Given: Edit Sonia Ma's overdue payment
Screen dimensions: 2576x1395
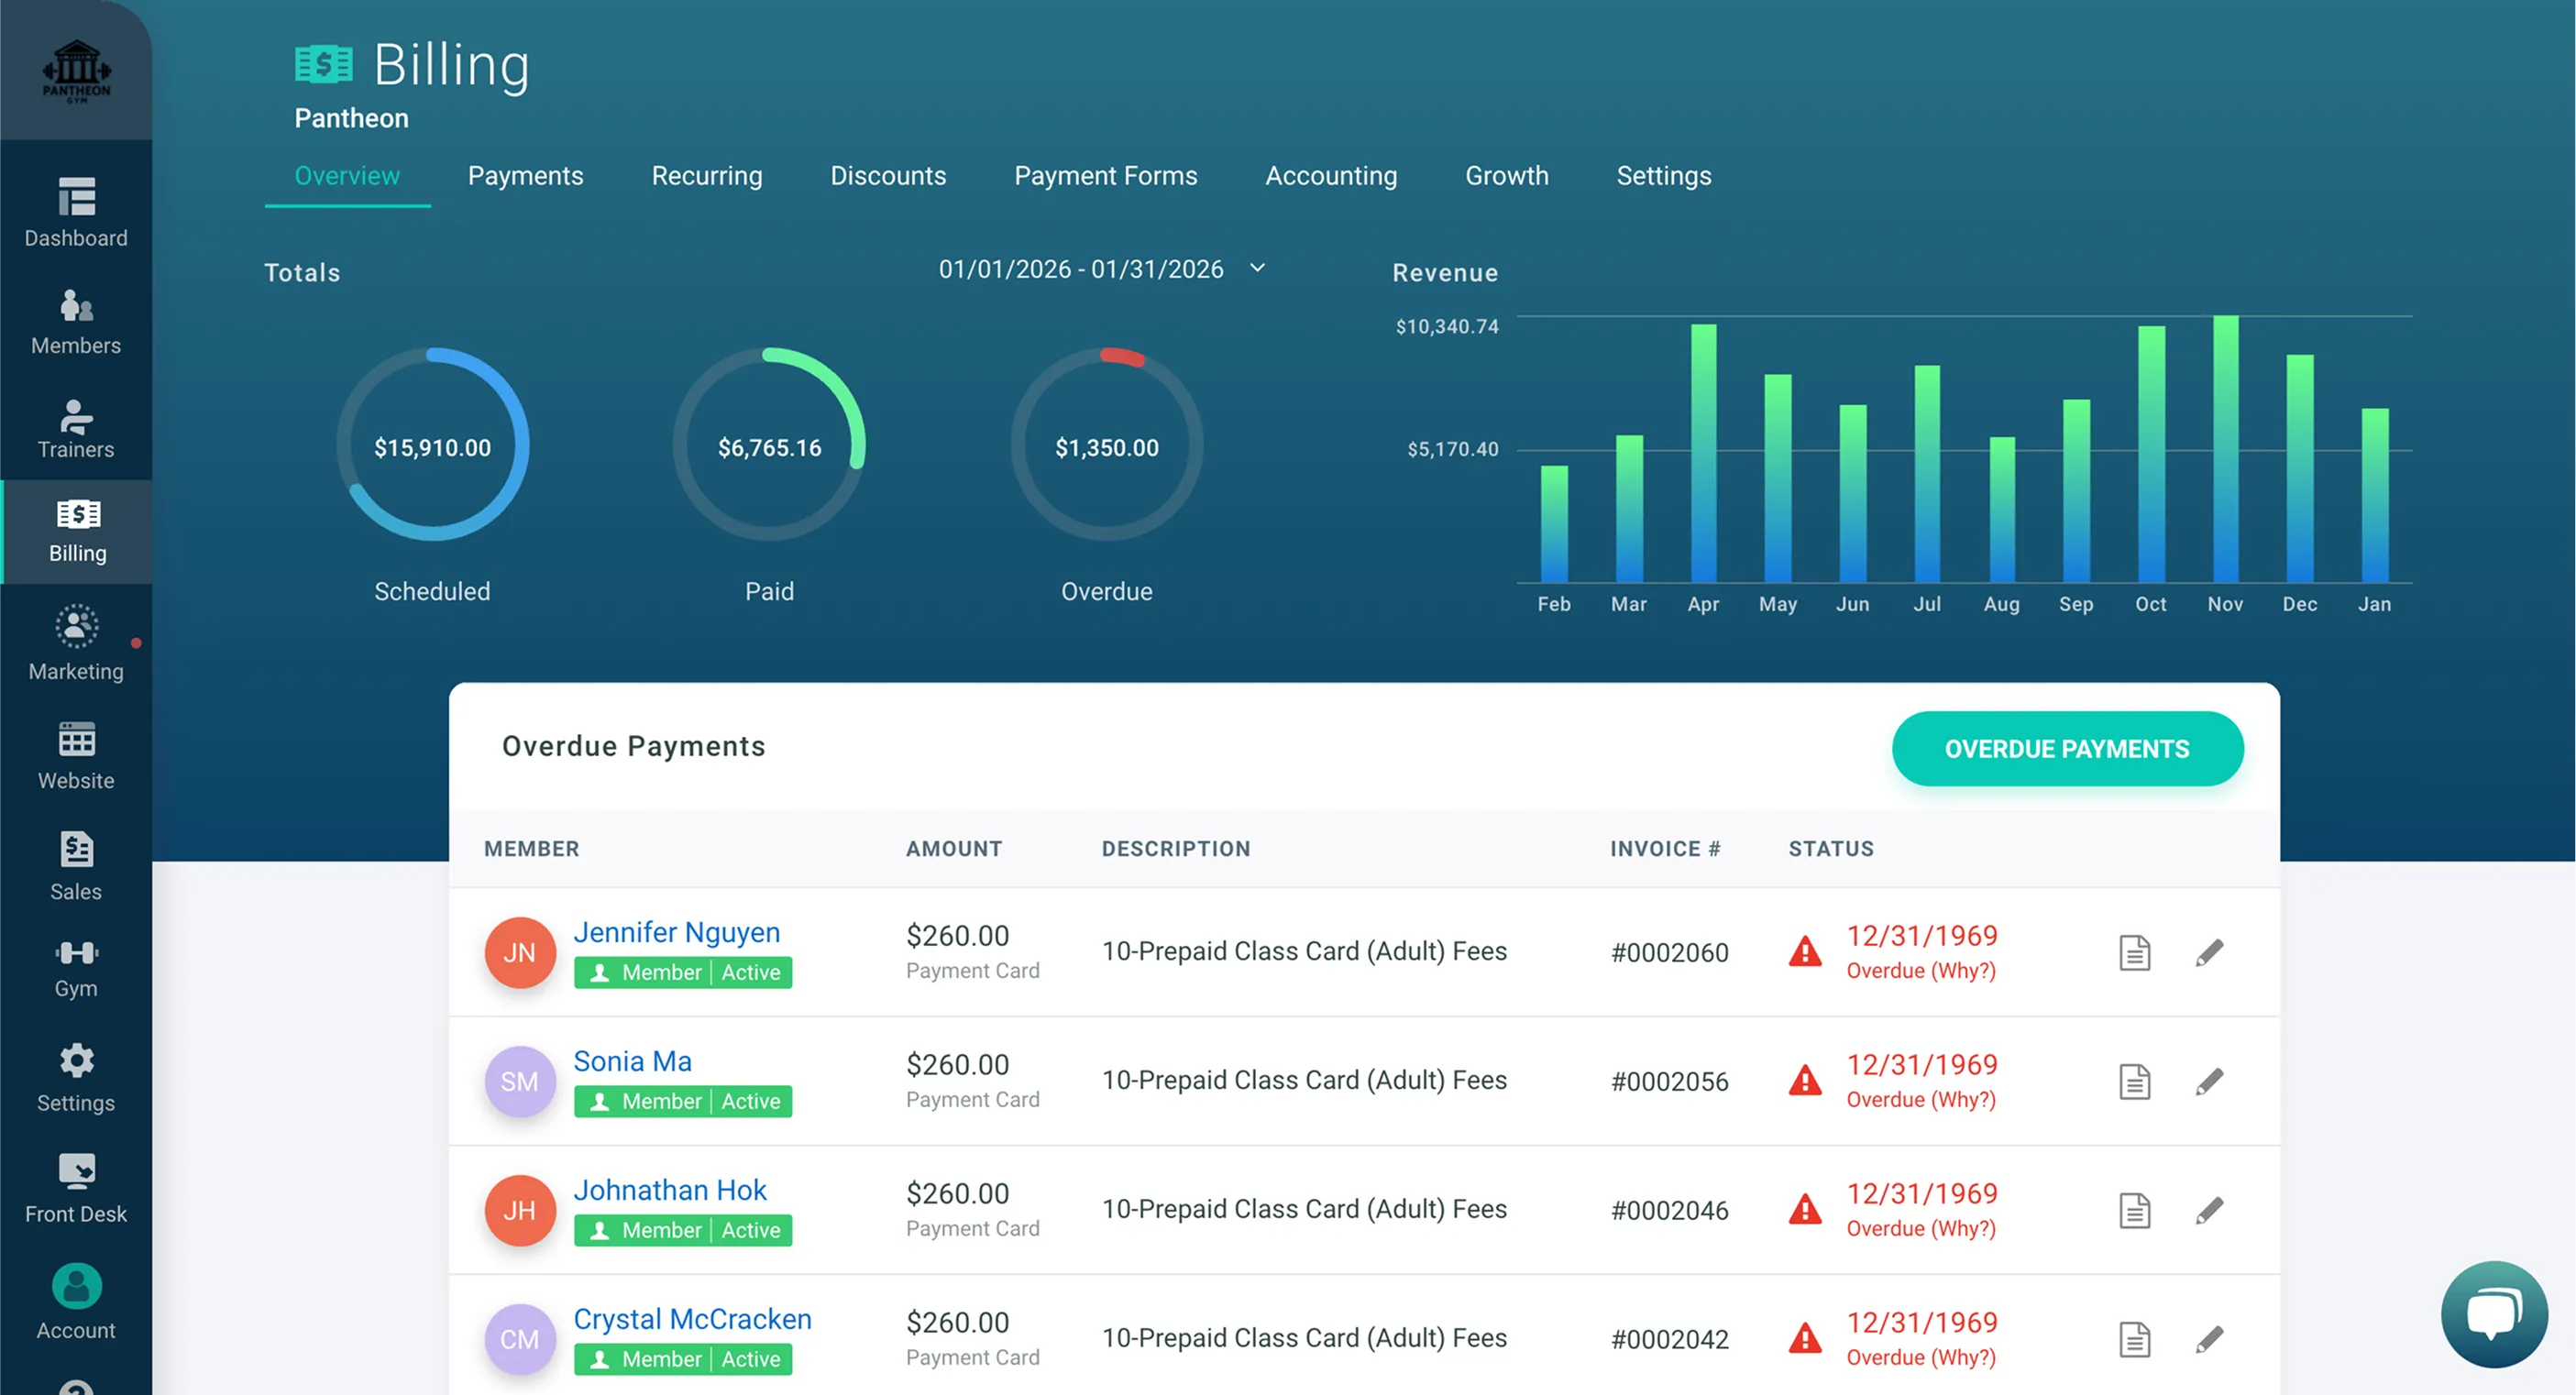Looking at the screenshot, I should pyautogui.click(x=2209, y=1082).
